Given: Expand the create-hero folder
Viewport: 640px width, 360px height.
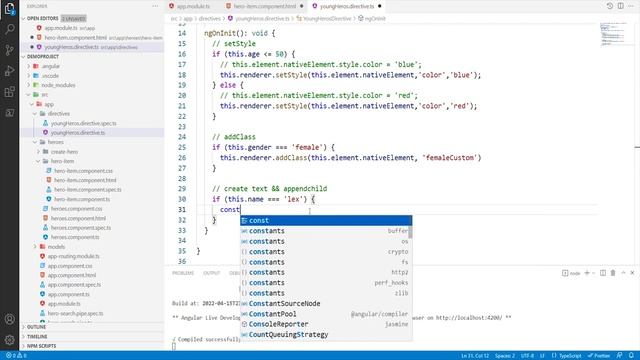Looking at the screenshot, I should [x=64, y=151].
